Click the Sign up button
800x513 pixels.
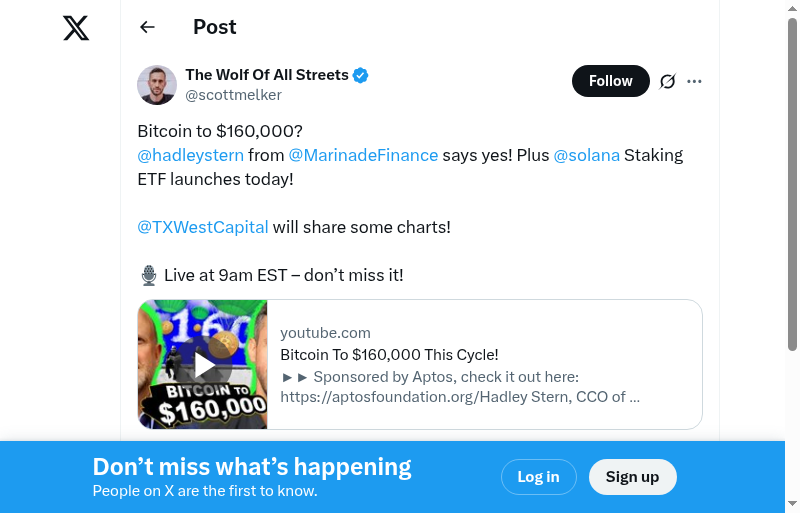tap(632, 477)
